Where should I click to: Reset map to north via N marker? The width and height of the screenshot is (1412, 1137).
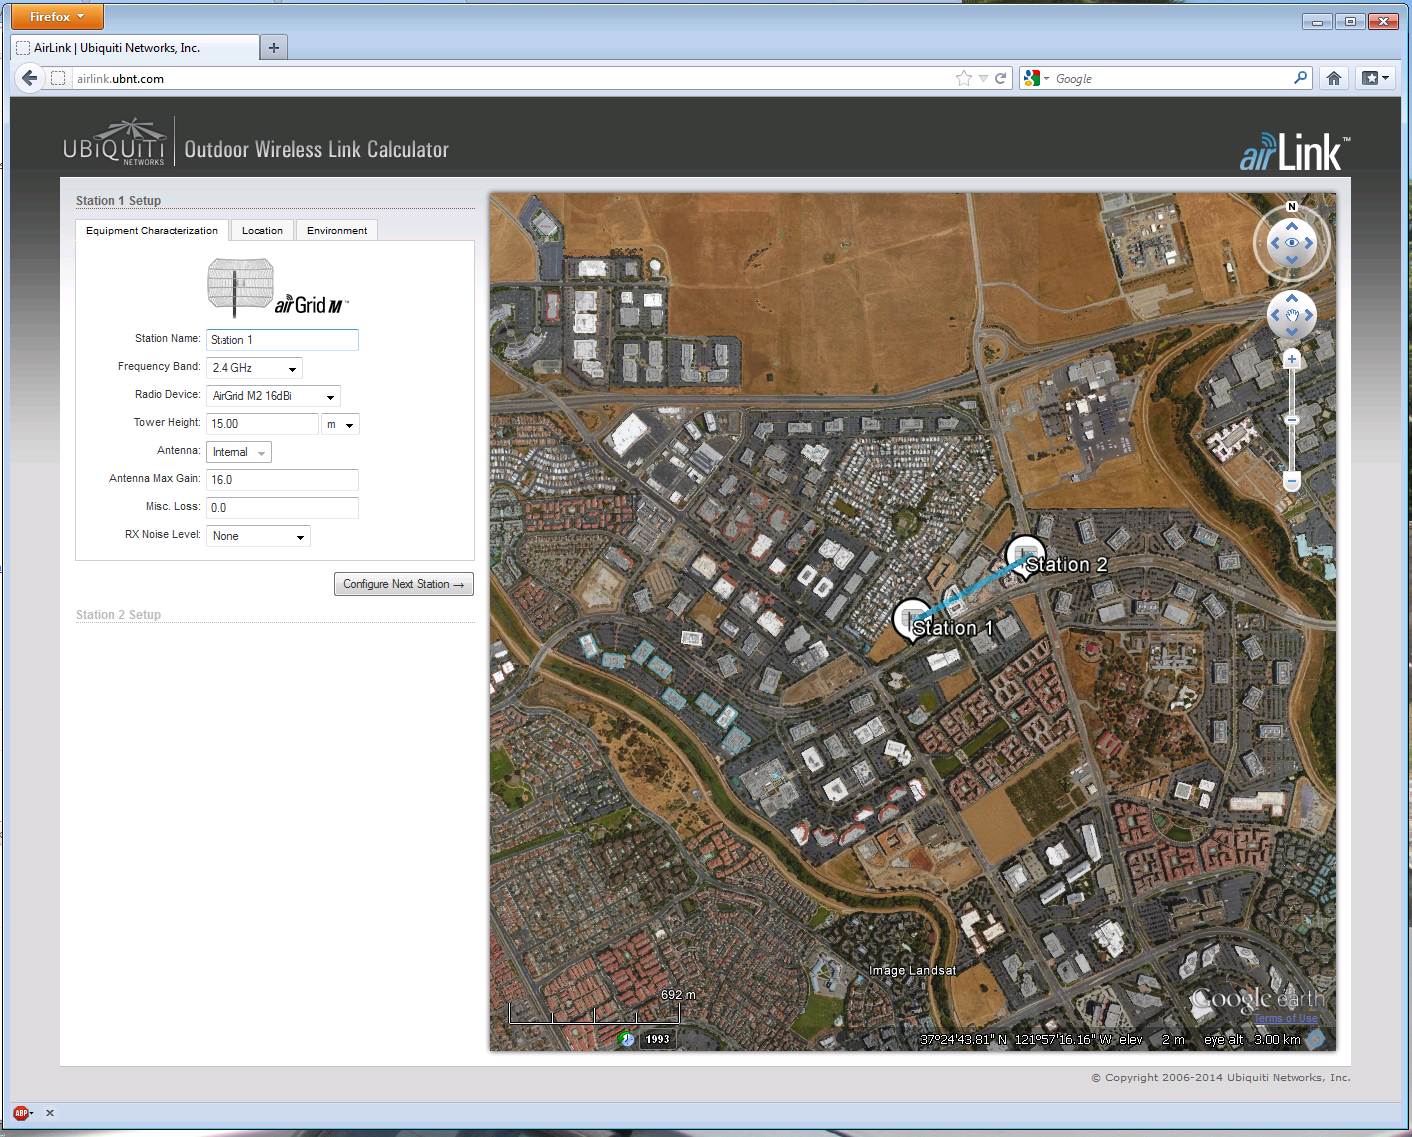tap(1292, 207)
